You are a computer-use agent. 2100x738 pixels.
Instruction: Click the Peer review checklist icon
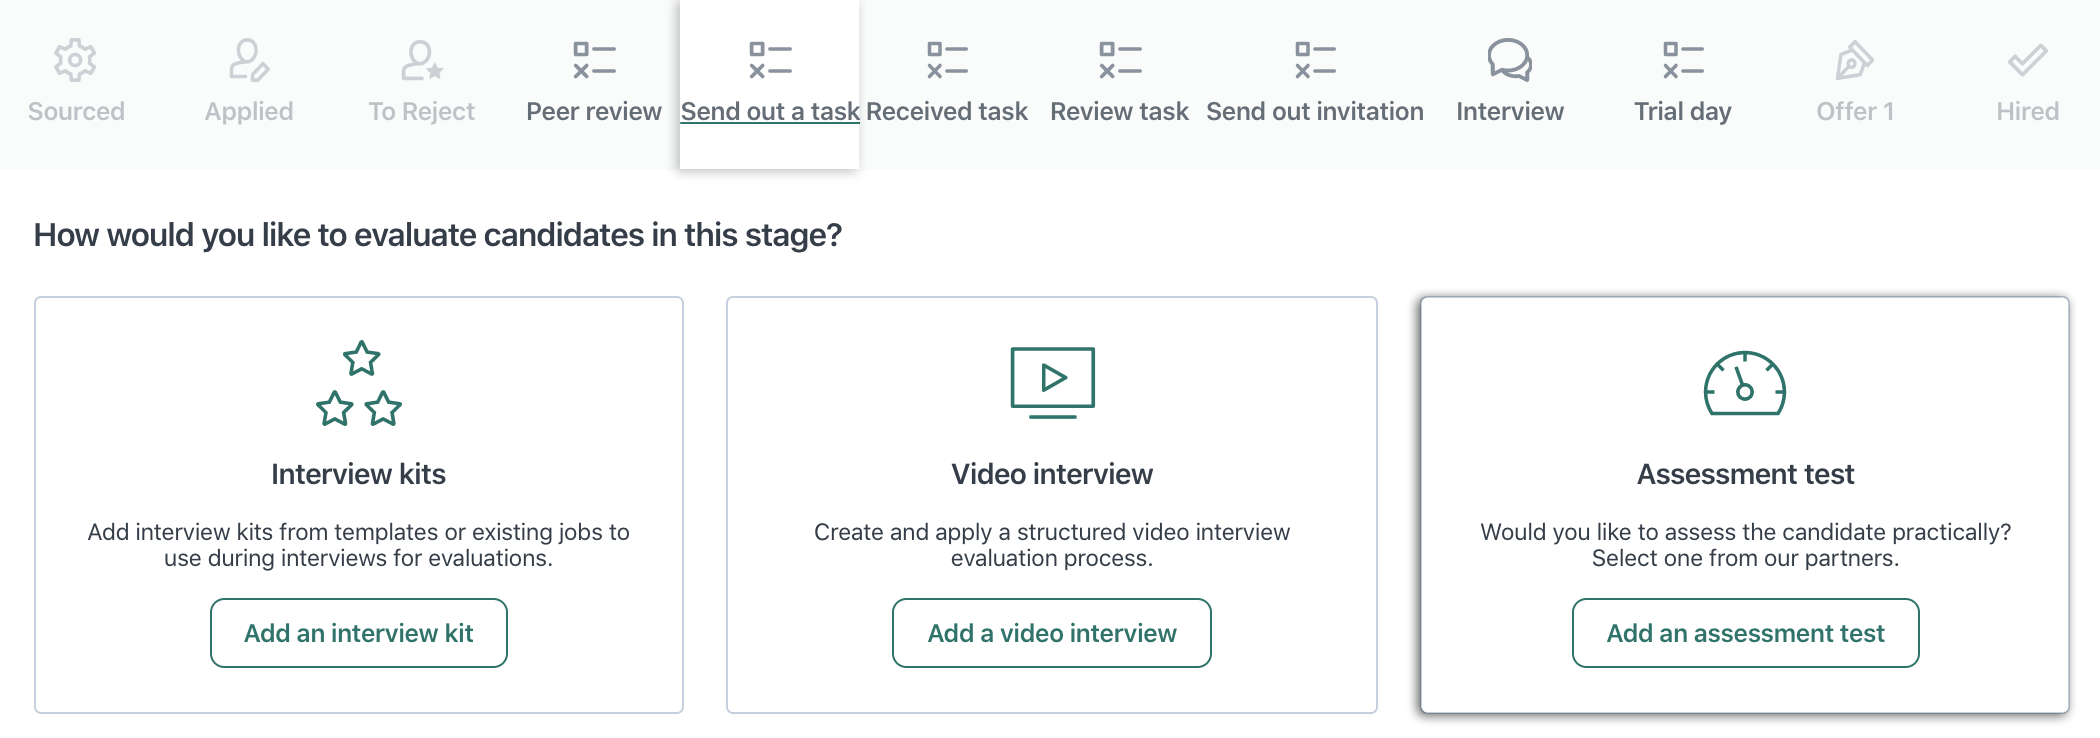tap(594, 60)
